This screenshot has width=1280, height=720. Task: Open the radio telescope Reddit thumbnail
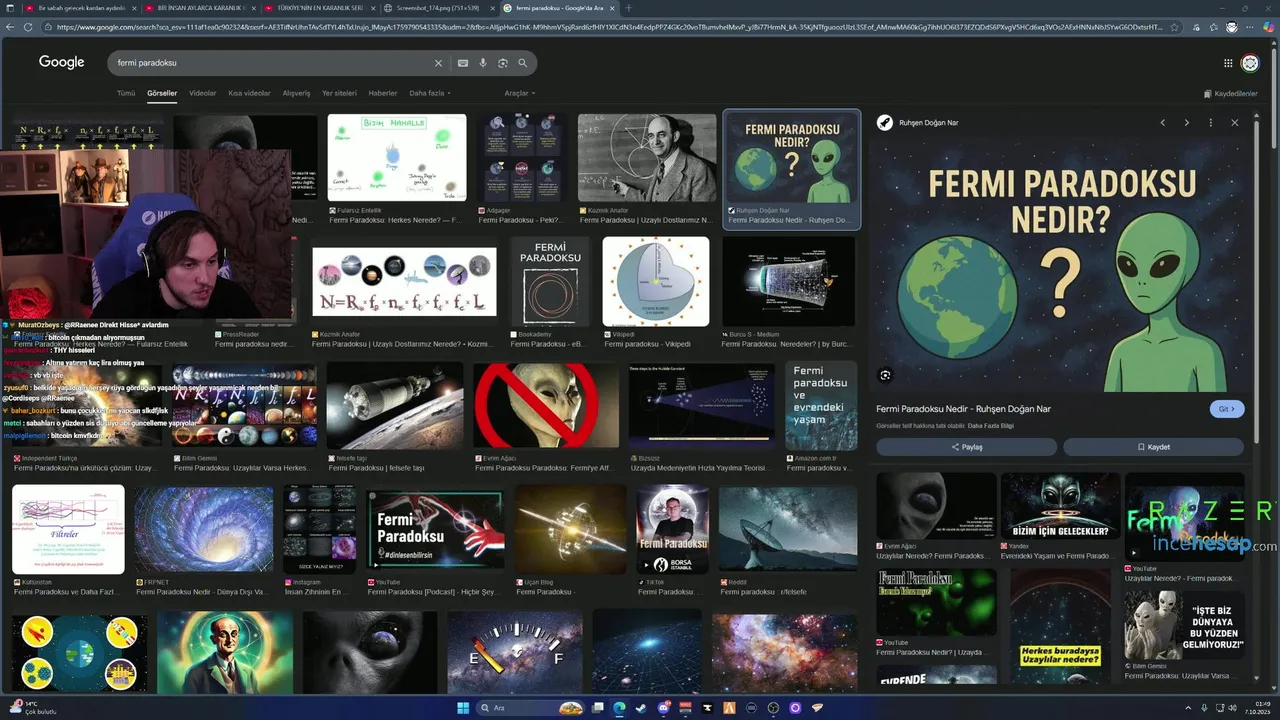click(788, 529)
